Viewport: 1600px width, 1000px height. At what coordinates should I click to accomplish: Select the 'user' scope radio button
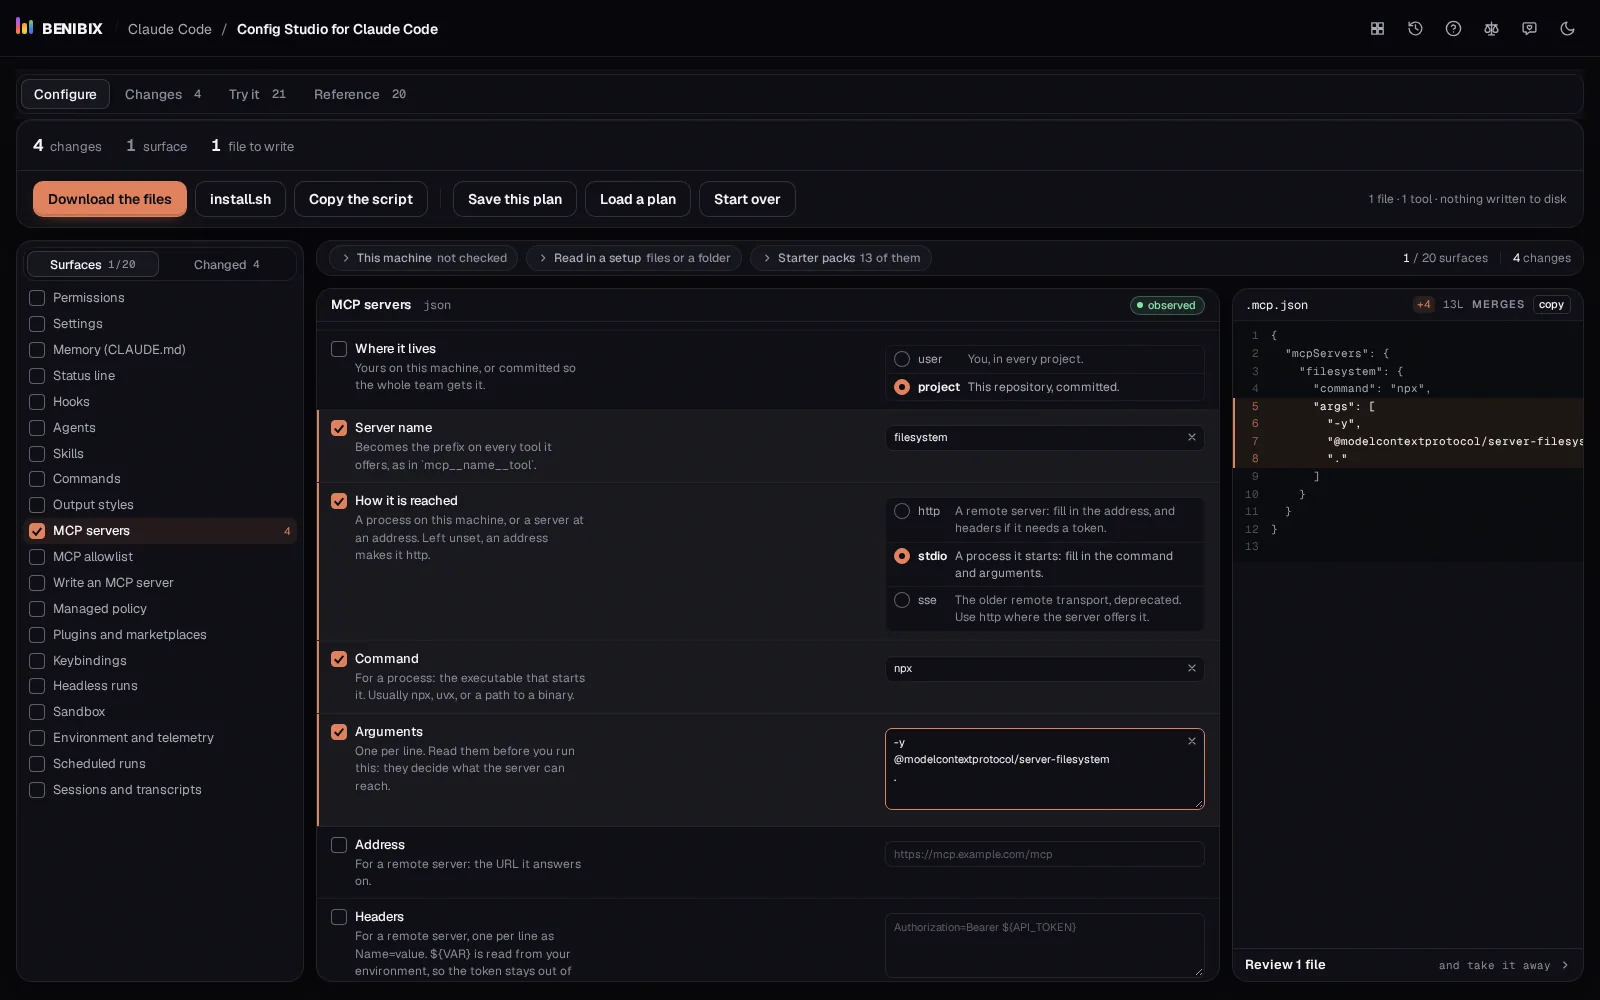click(x=902, y=359)
